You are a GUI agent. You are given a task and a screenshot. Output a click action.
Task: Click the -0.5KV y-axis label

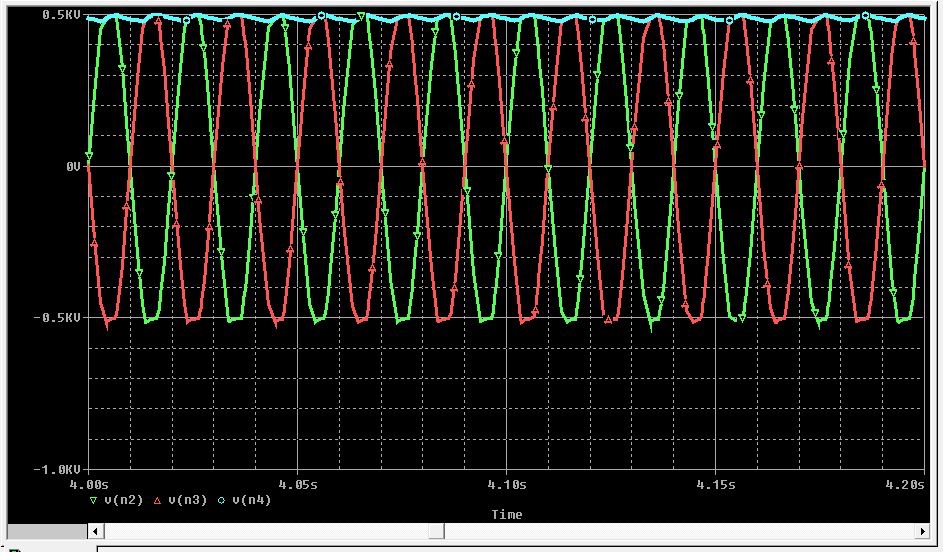pyautogui.click(x=58, y=318)
